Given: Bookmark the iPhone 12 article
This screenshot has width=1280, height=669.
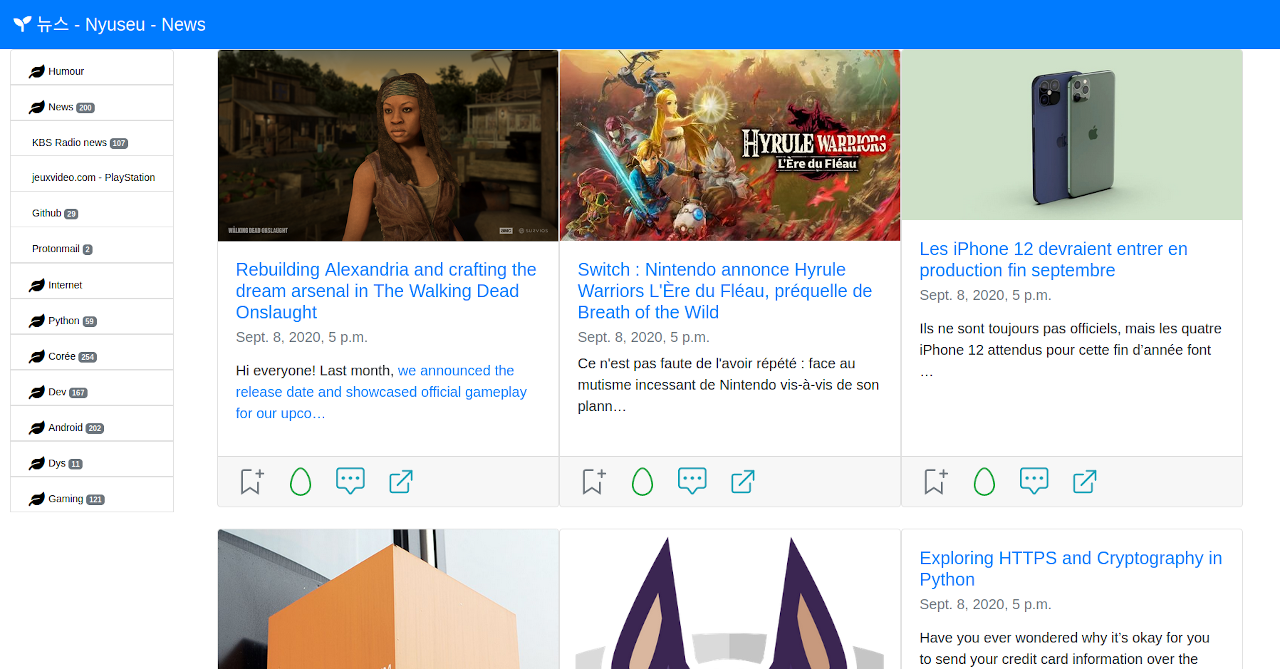Looking at the screenshot, I should coord(935,481).
